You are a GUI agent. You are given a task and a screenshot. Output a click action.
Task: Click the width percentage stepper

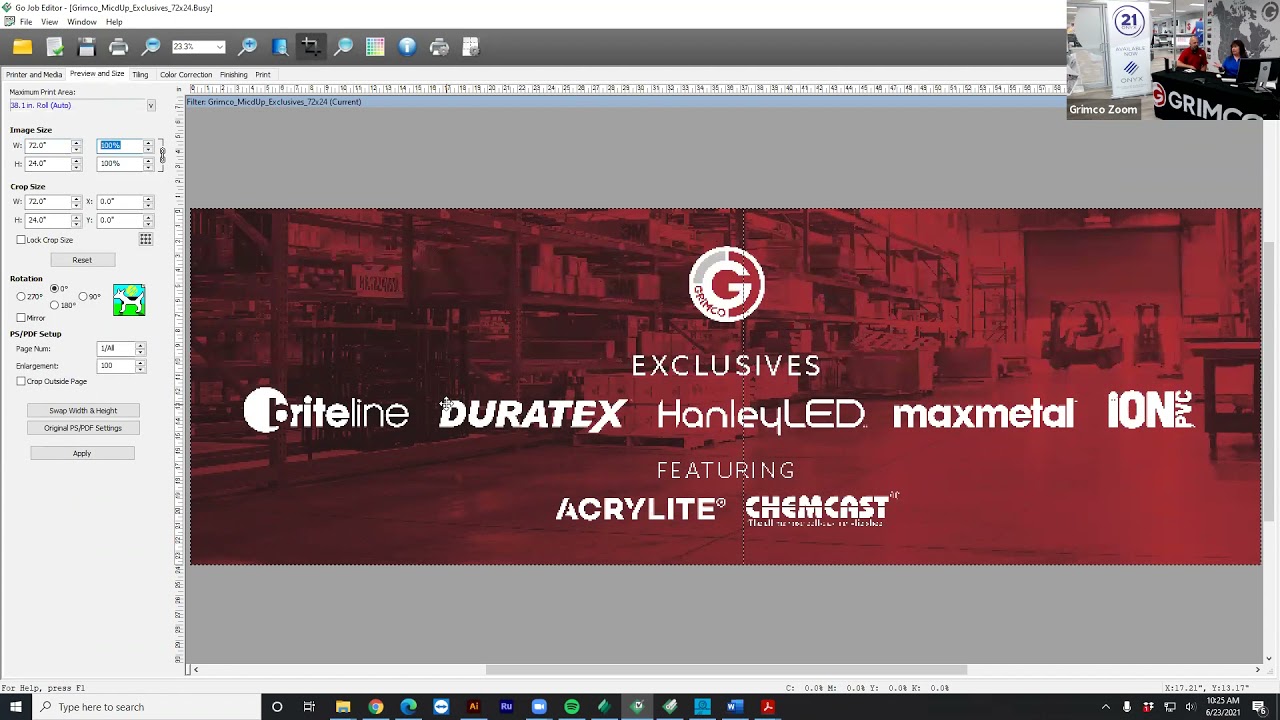pos(148,146)
